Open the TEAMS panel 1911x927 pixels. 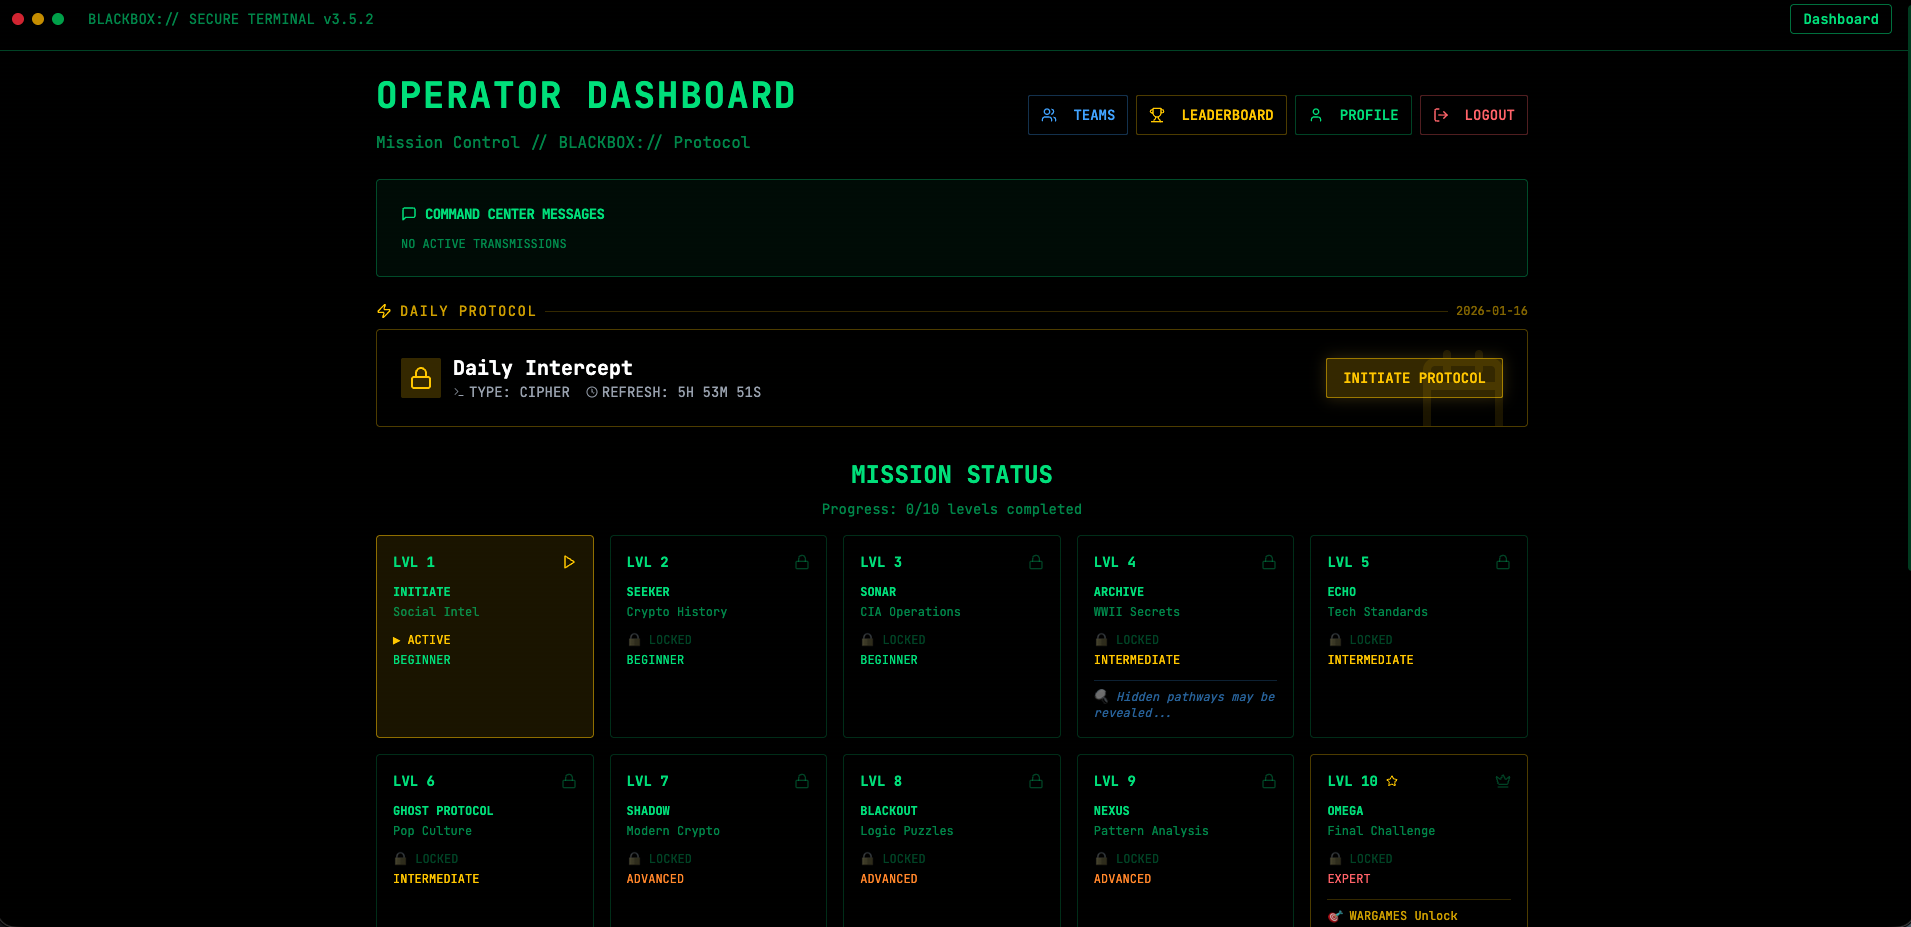point(1077,114)
